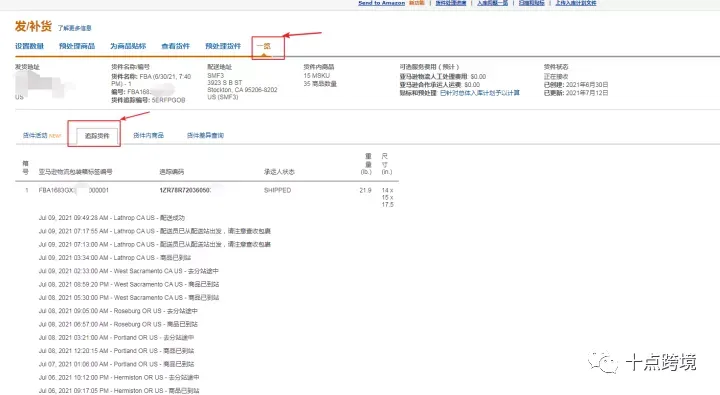The width and height of the screenshot is (720, 395).
Task: Click event Jul 09, 2021 07:17:55 AM Lathrop
Action: click(x=155, y=231)
